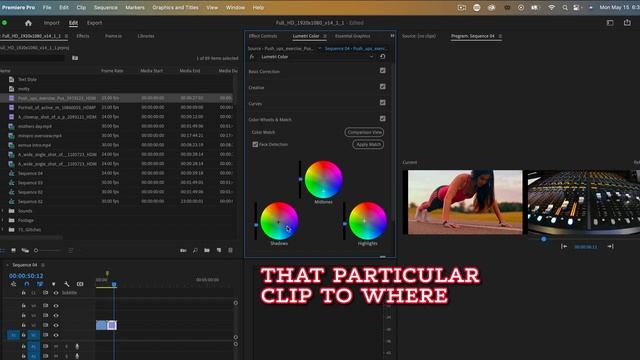Screen dimensions: 640x360
Task: Toggle Color Wheels & Match checkbox
Action: (382, 118)
